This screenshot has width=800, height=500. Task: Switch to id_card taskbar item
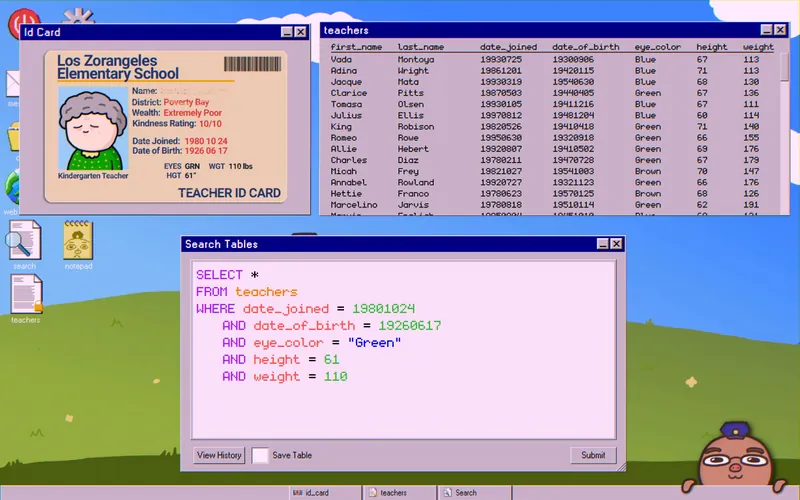324,492
